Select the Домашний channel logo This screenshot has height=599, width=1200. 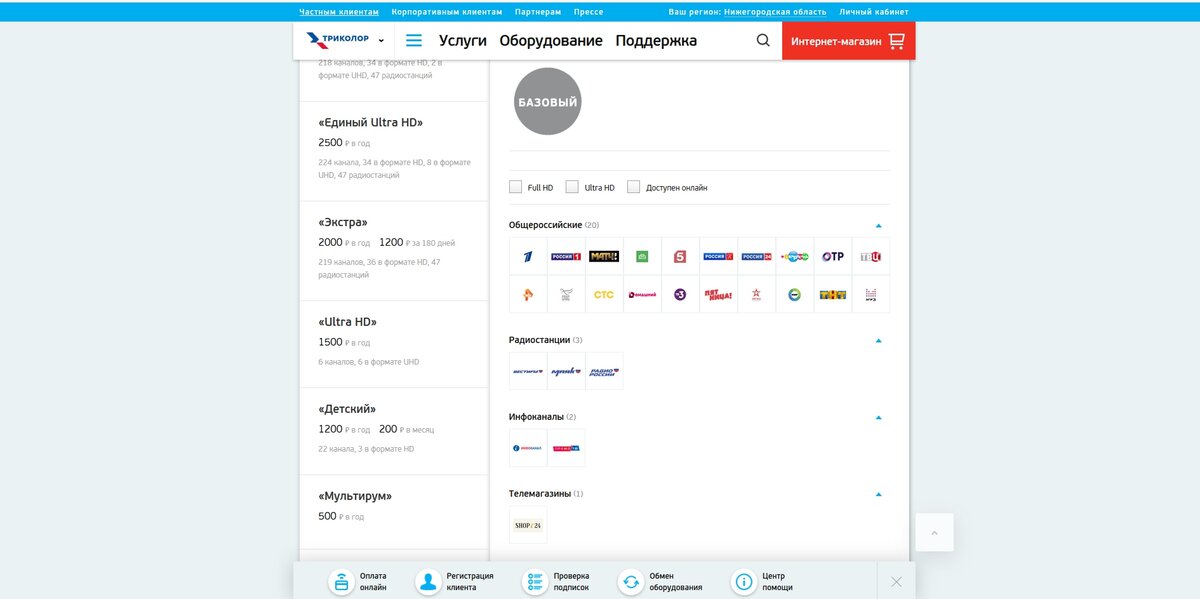tap(642, 294)
